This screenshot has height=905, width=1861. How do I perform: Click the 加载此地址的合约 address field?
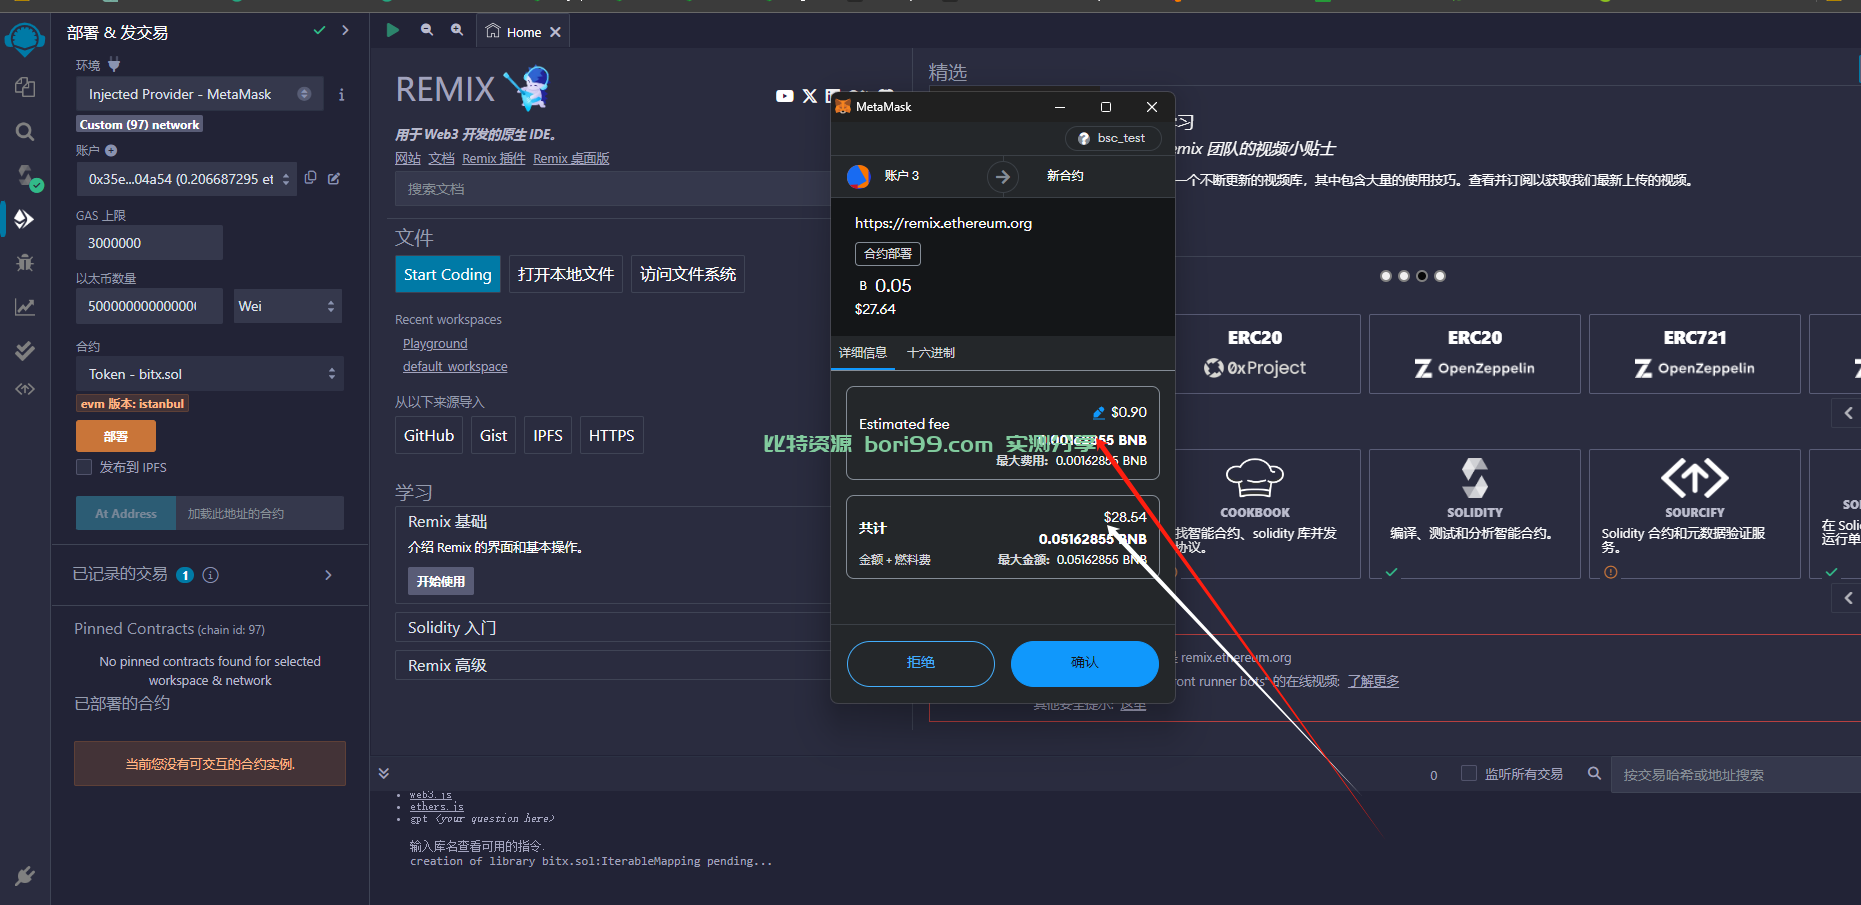point(260,513)
